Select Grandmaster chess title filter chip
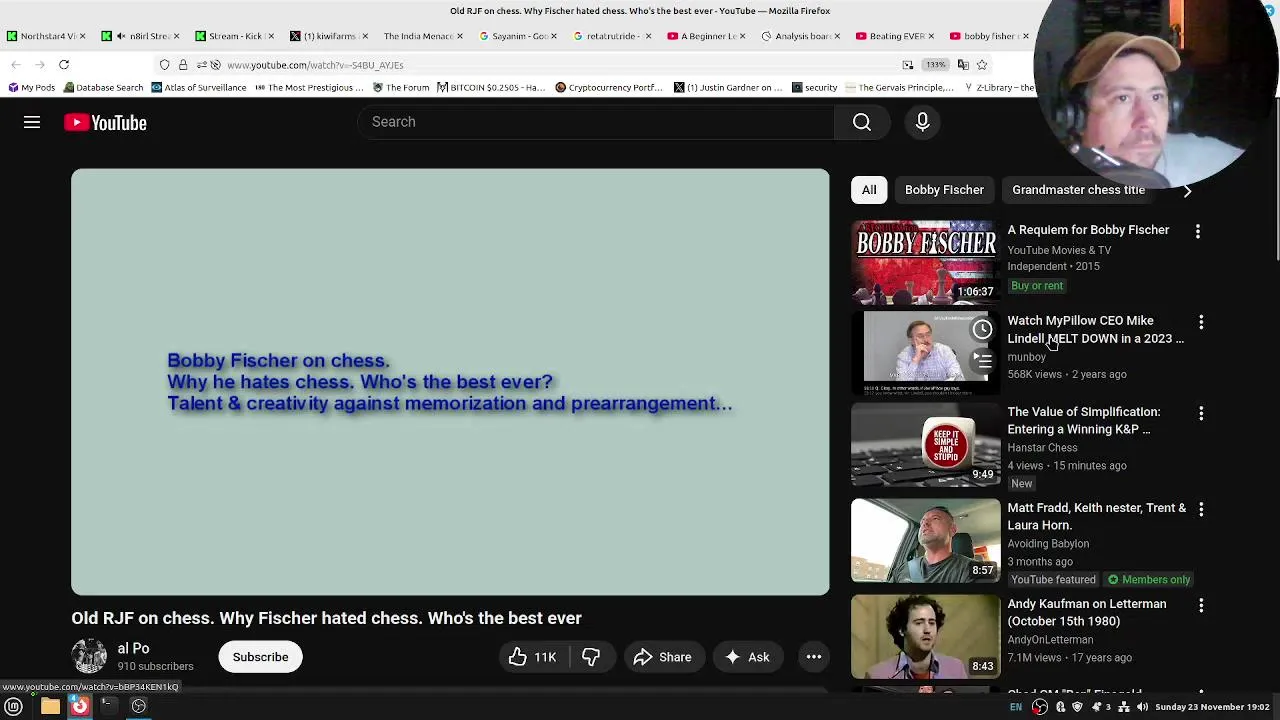1280x720 pixels. tap(1078, 190)
